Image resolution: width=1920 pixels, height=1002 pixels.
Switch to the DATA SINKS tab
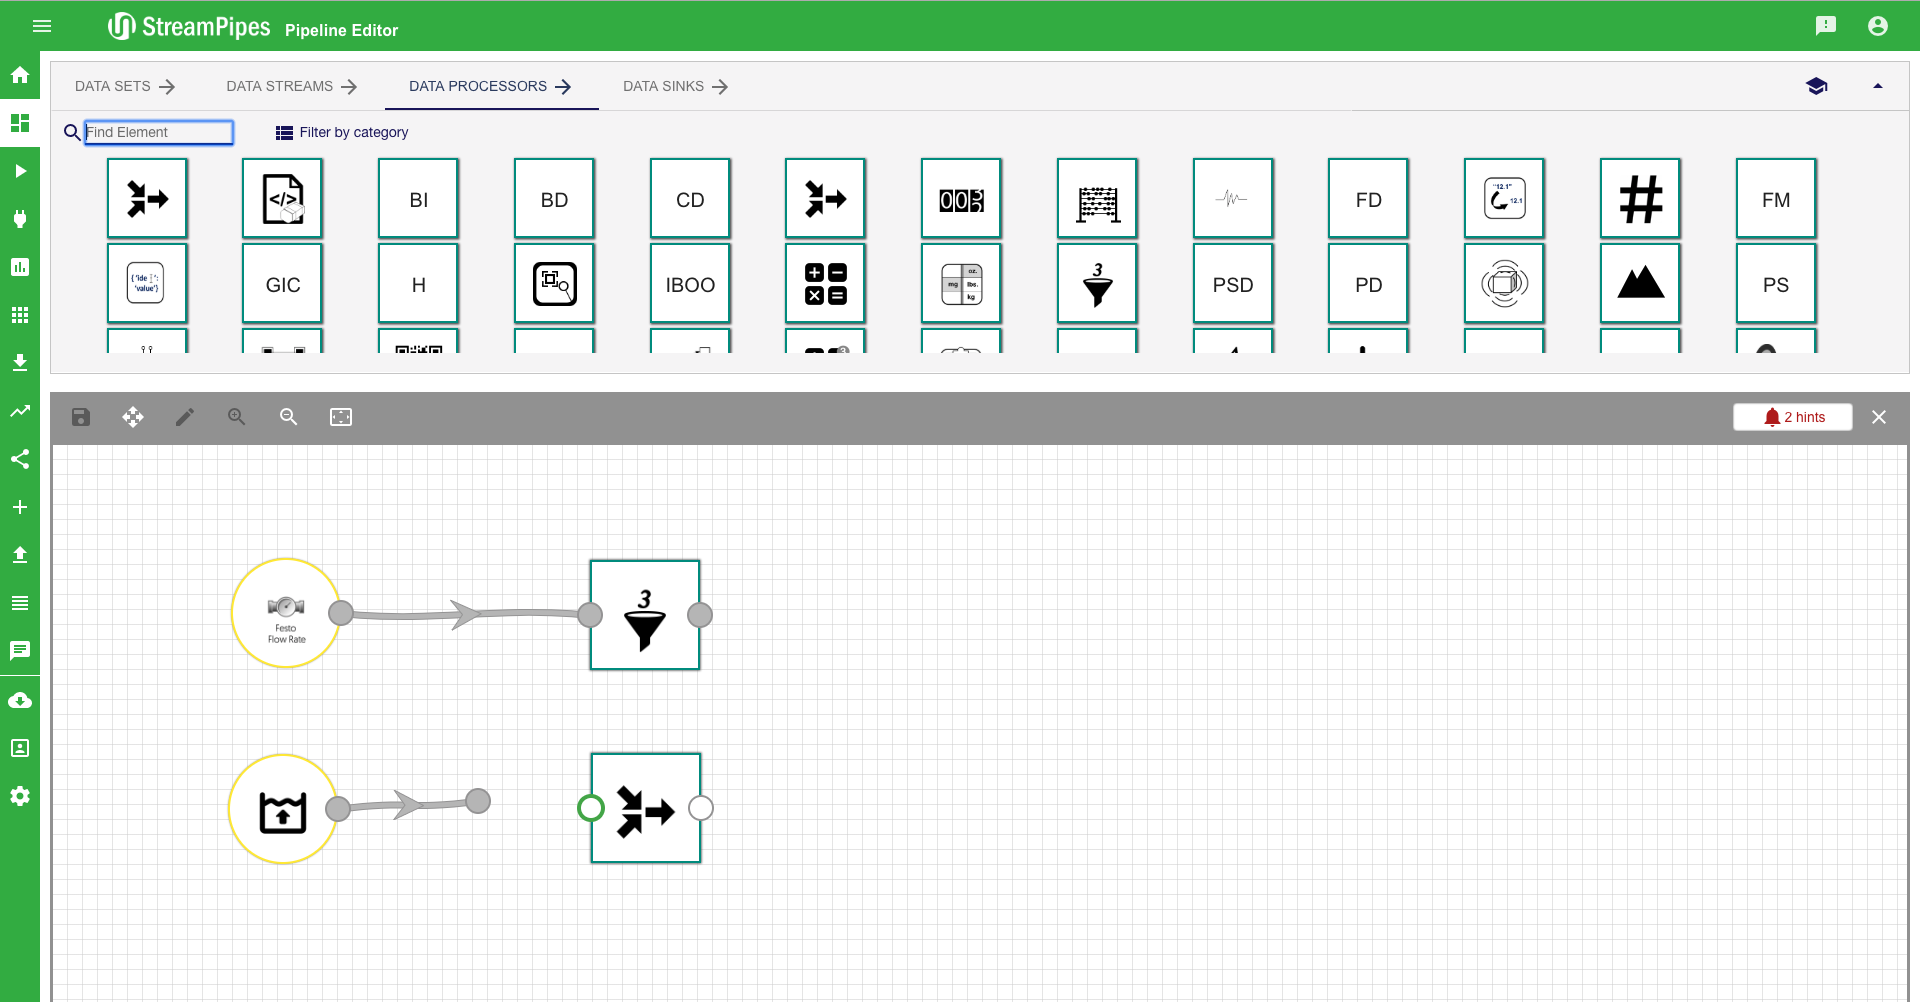tap(675, 86)
